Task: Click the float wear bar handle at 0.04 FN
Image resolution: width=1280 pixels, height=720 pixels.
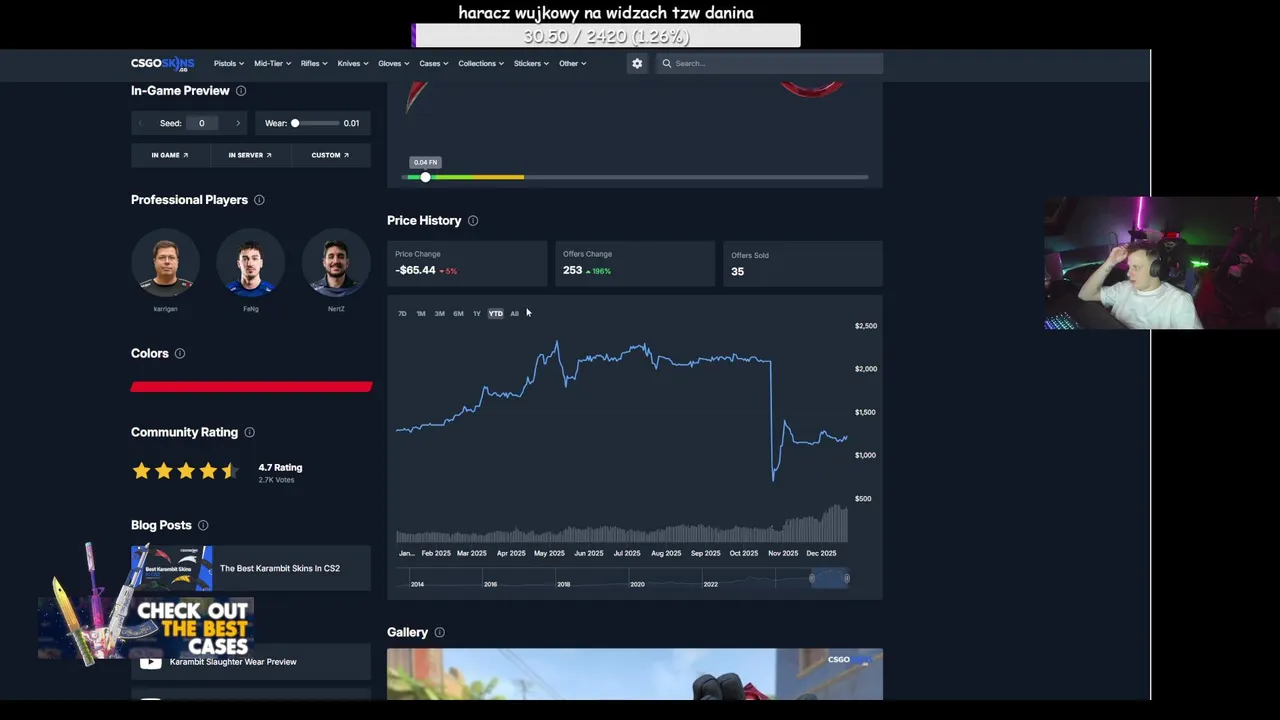Action: pos(425,177)
